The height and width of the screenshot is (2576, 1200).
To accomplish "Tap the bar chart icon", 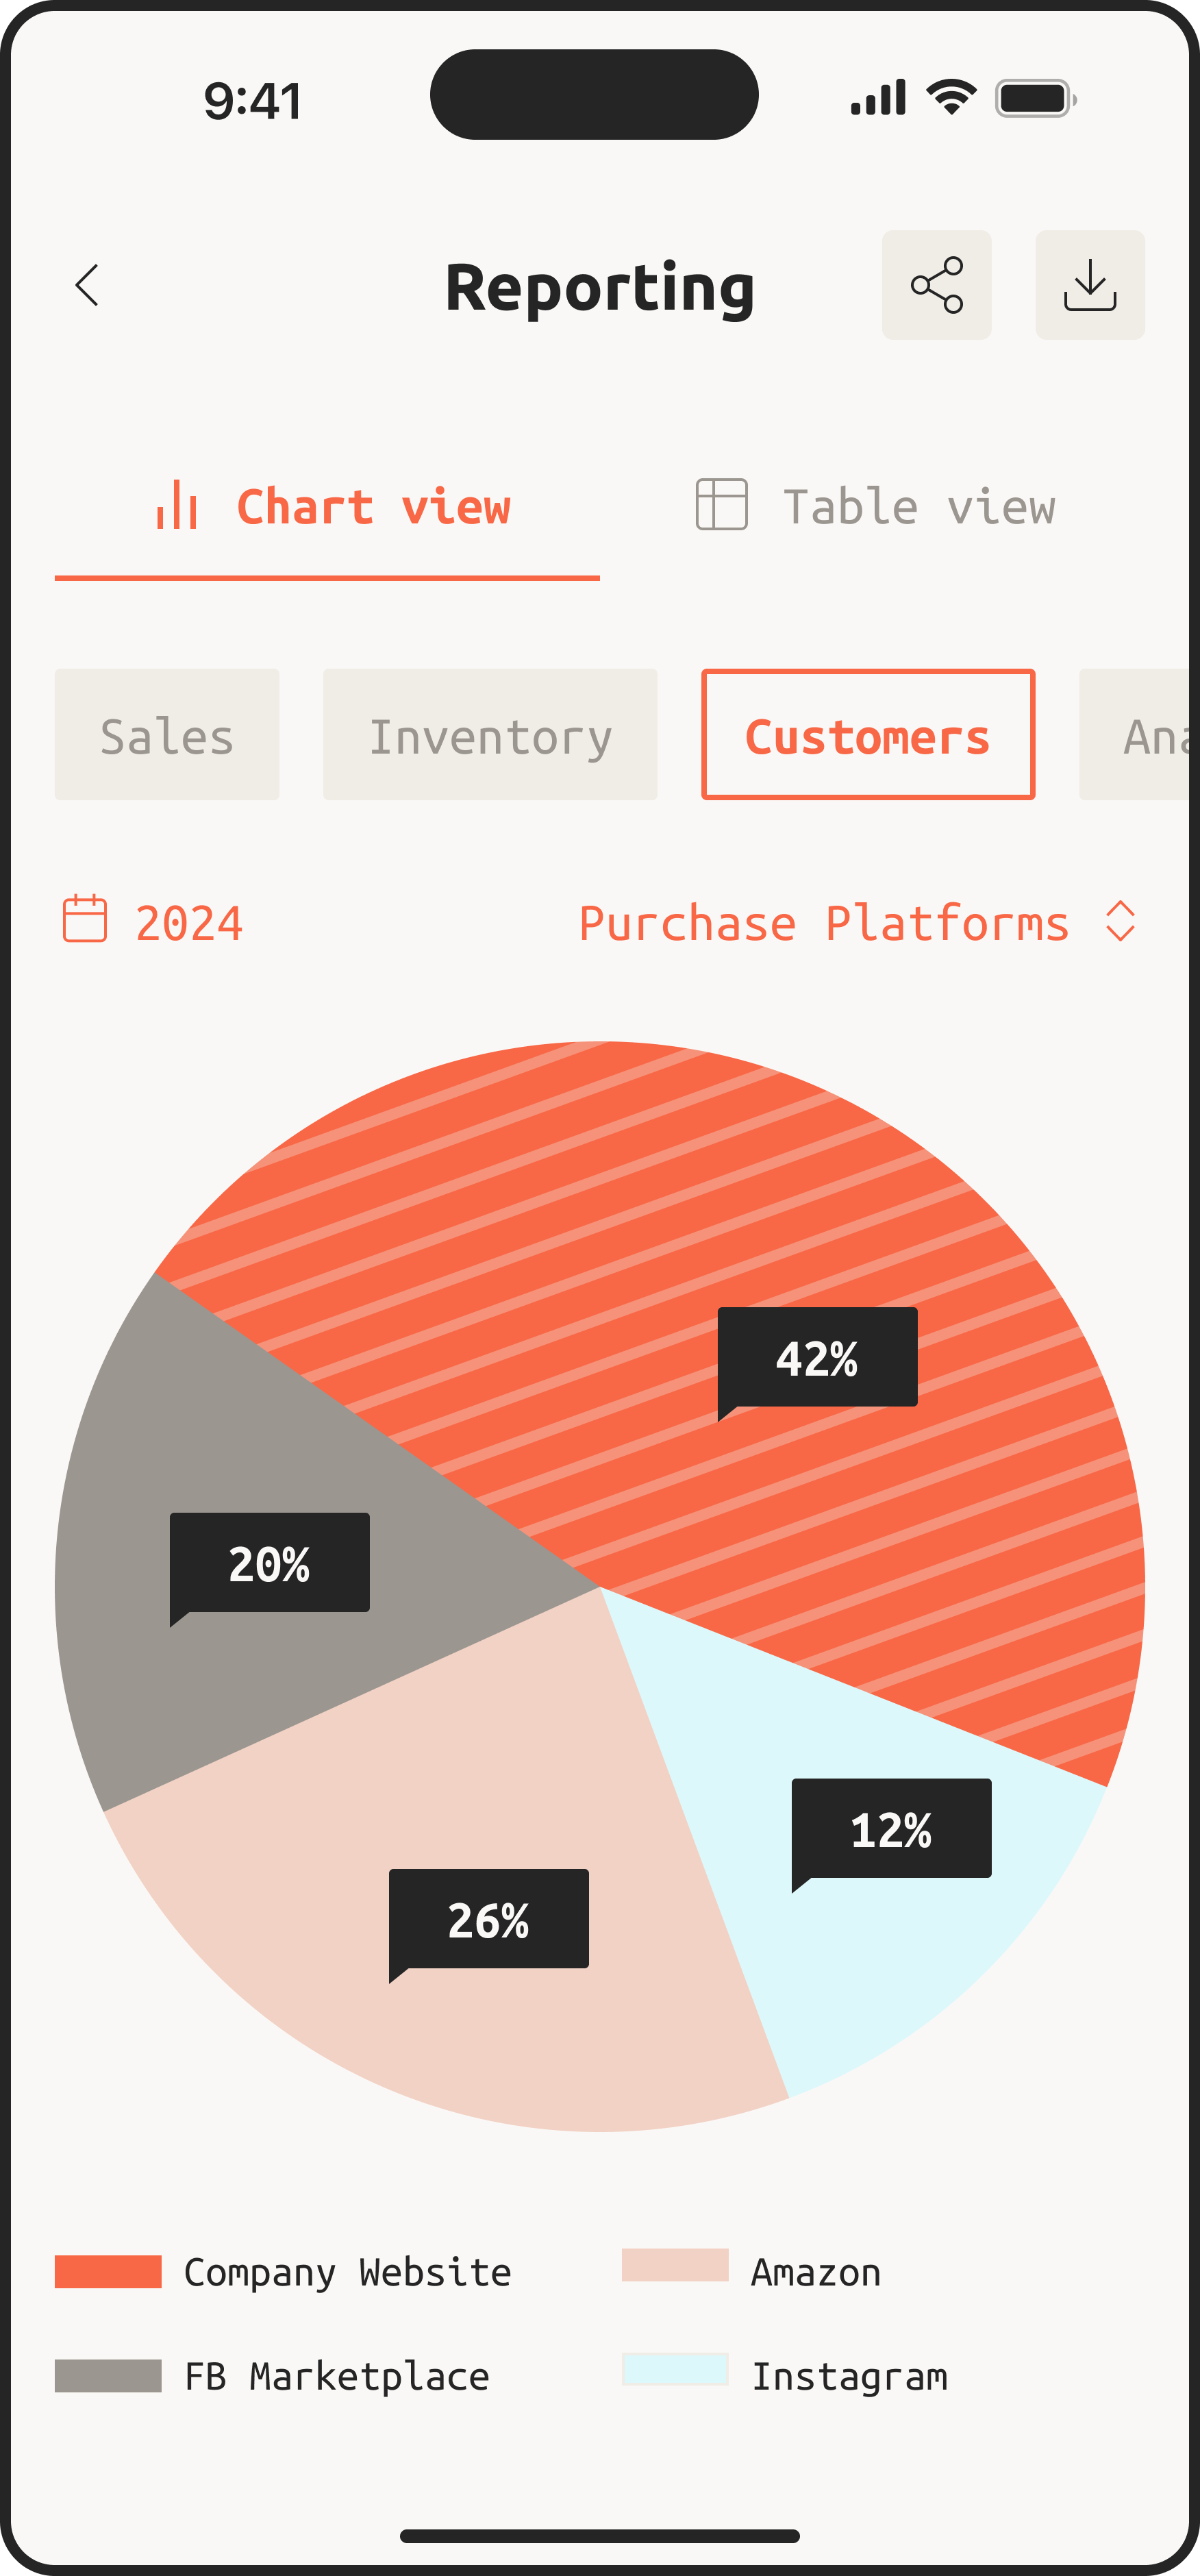I will 176,505.
